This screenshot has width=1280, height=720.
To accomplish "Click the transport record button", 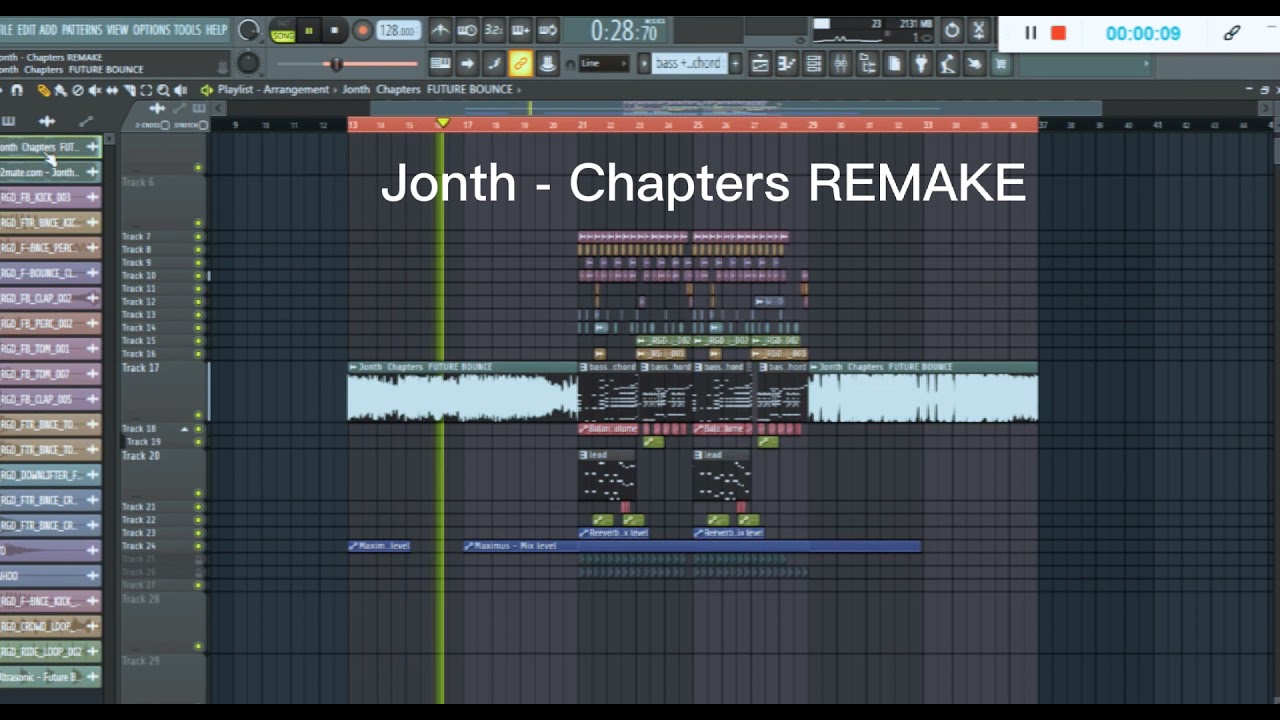I will click(363, 31).
